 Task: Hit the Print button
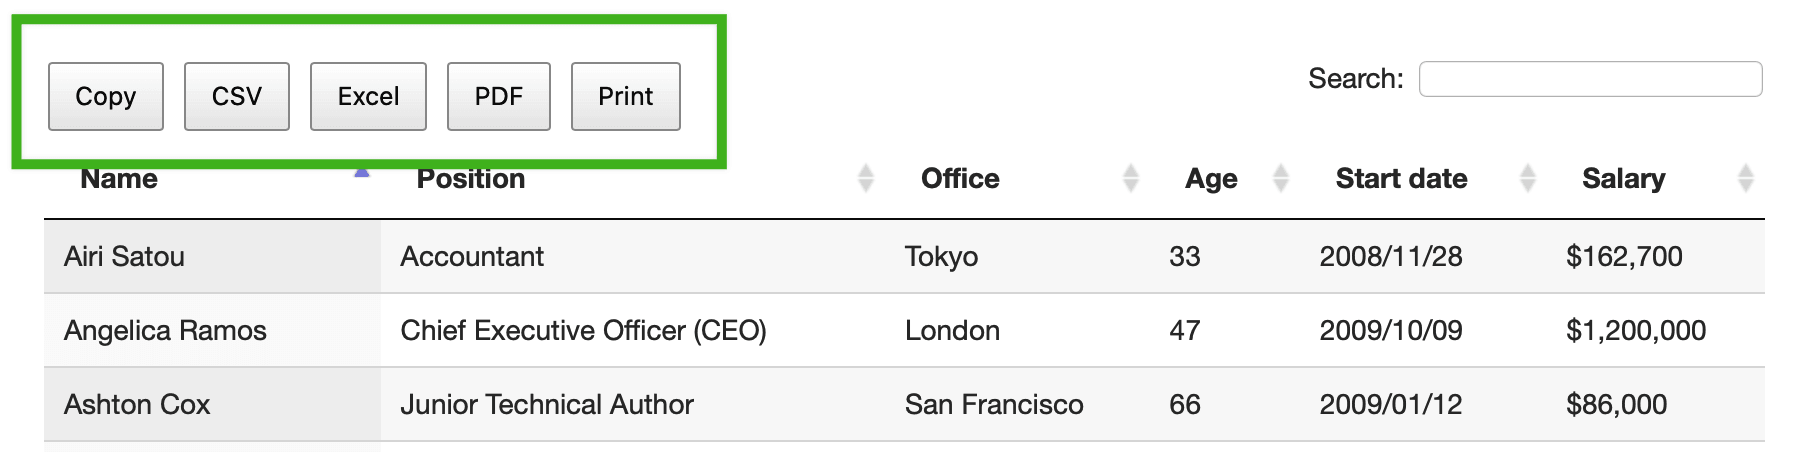625,96
